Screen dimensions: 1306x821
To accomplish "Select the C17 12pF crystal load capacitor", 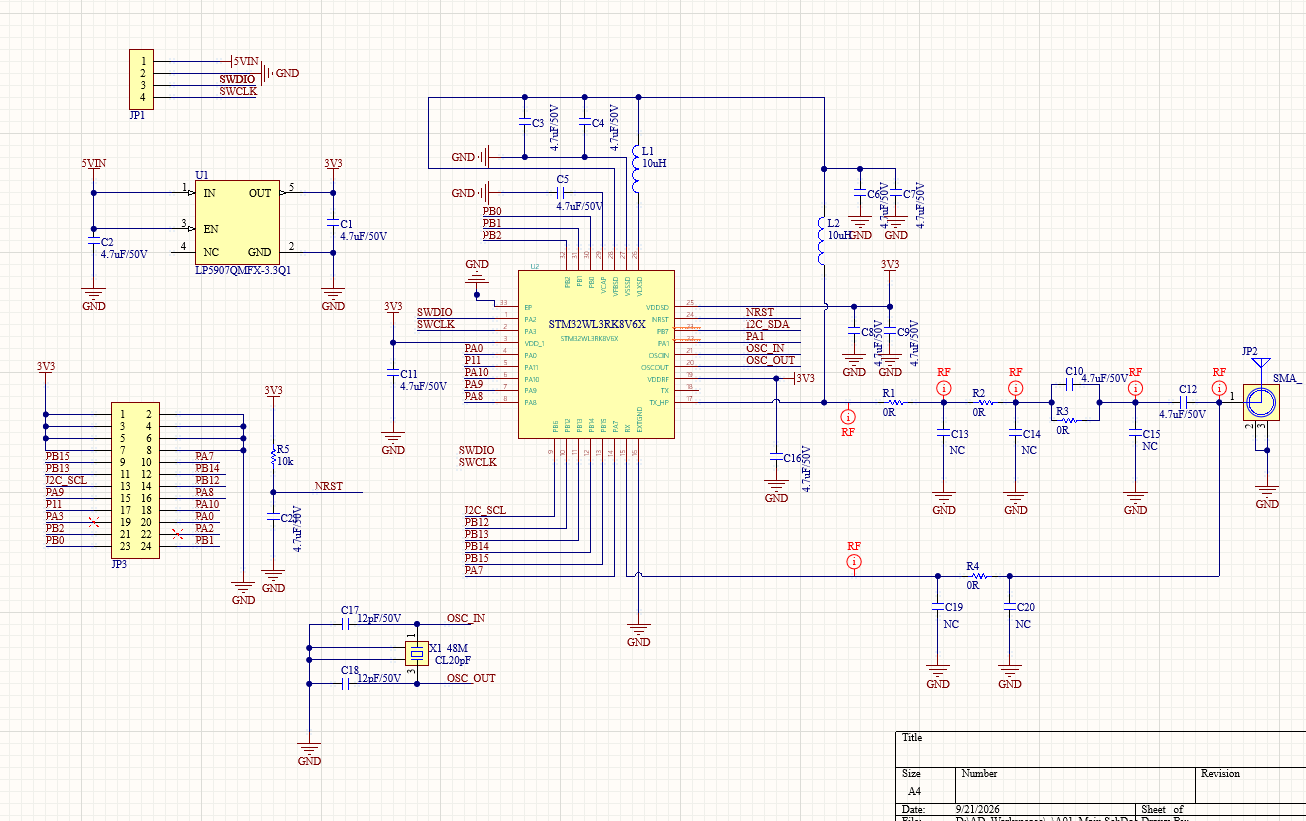I will point(344,622).
